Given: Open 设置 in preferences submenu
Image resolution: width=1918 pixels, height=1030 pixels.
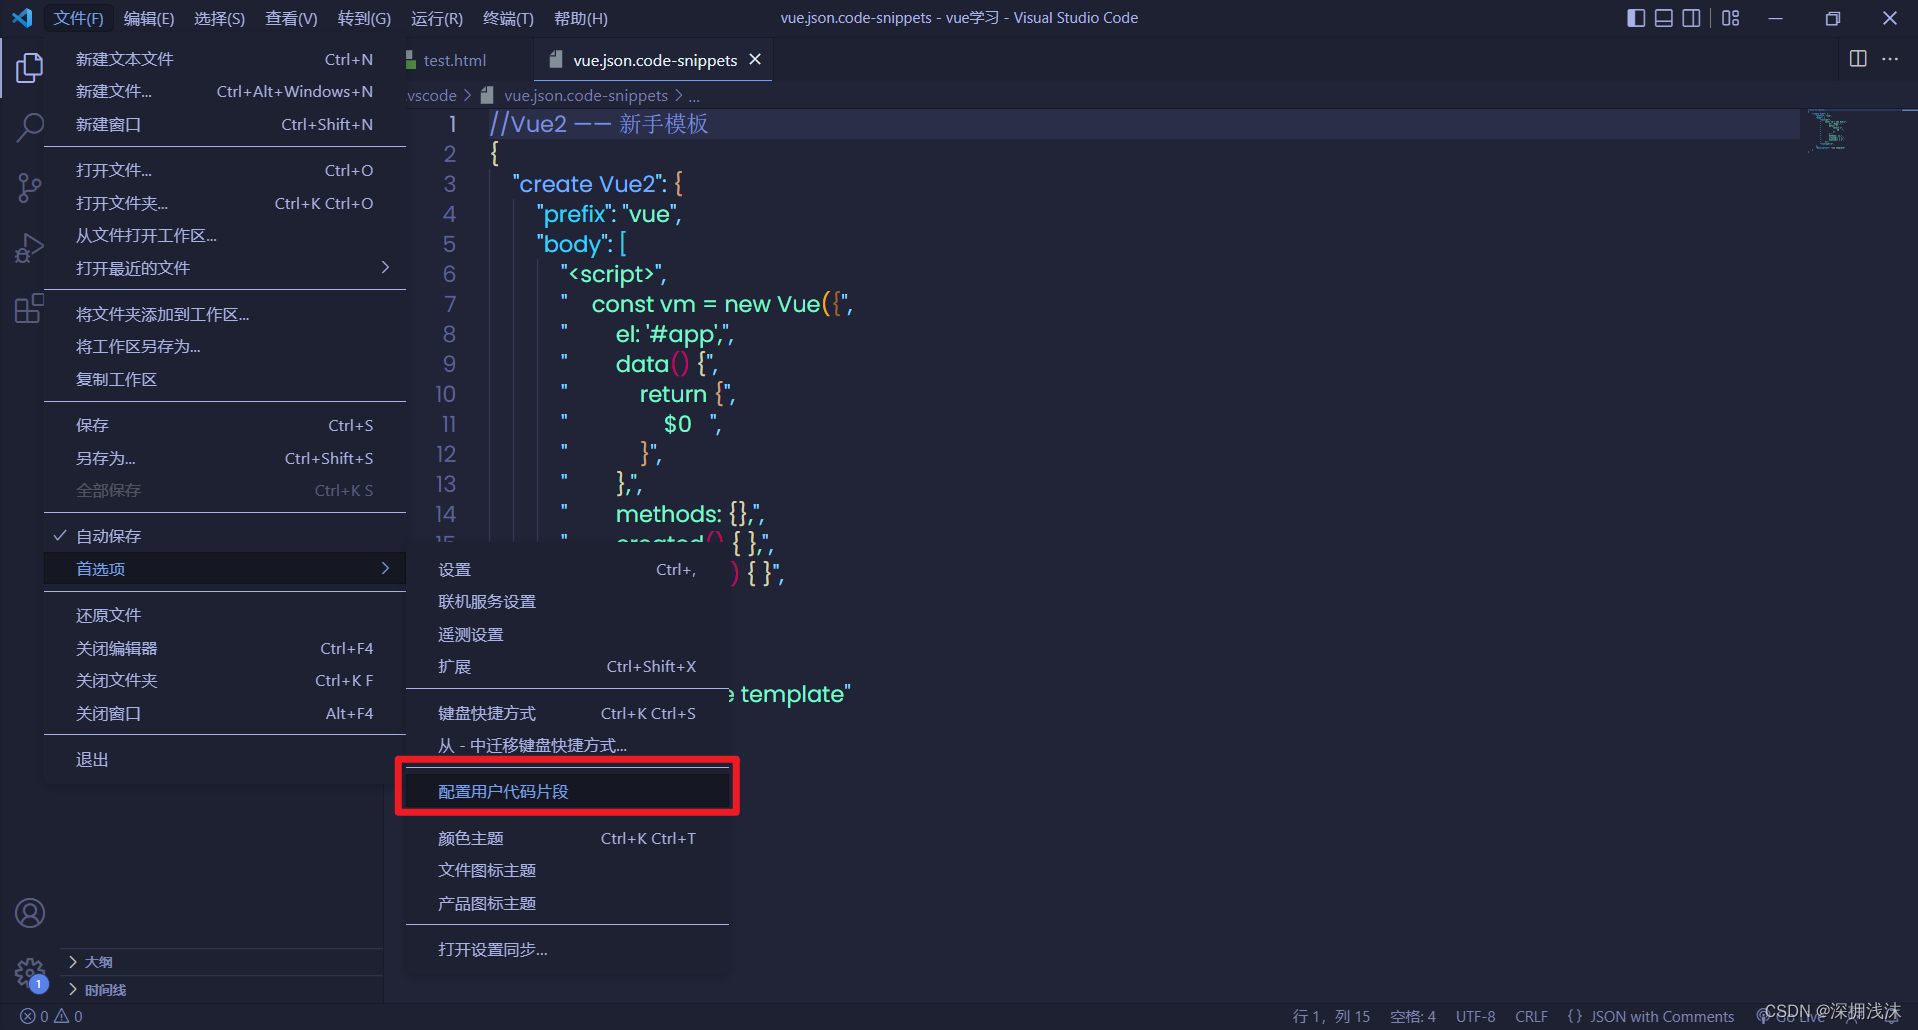Looking at the screenshot, I should (567, 569).
